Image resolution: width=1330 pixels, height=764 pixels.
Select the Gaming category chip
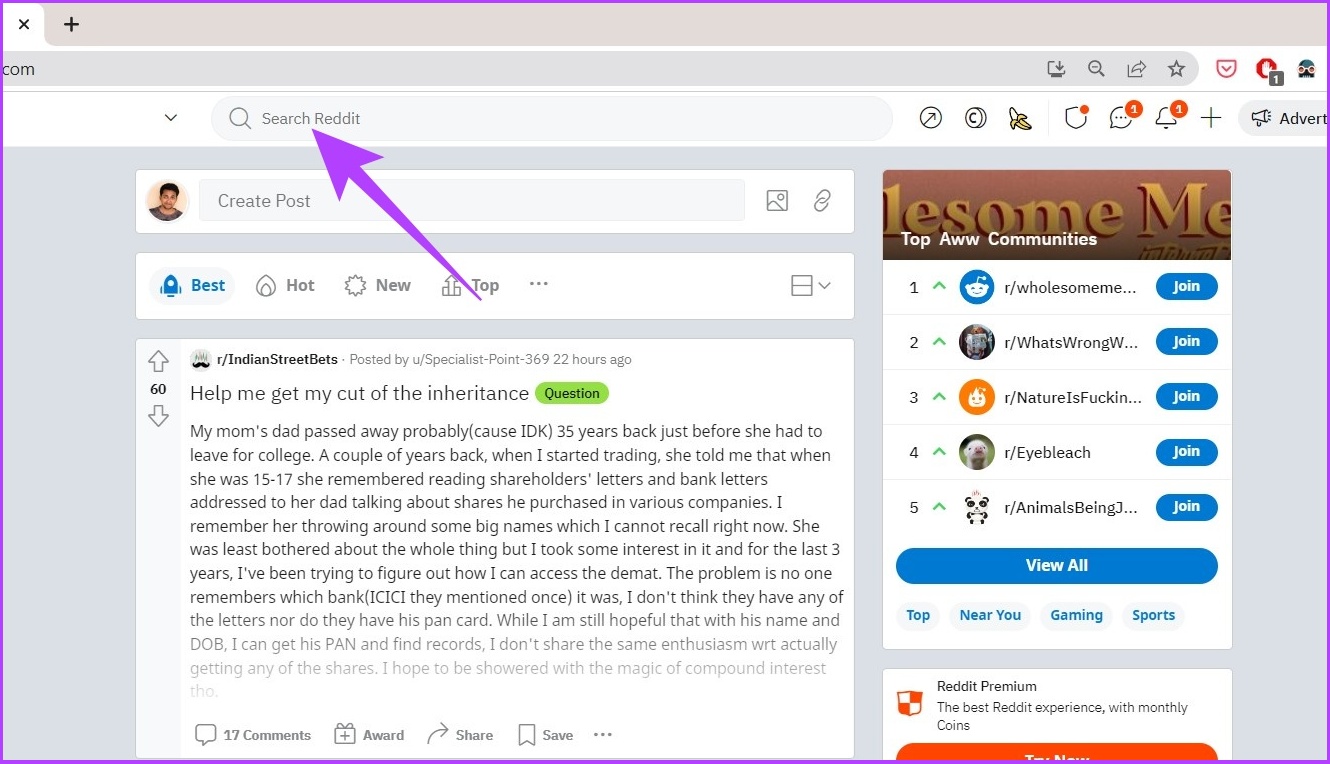[1076, 615]
